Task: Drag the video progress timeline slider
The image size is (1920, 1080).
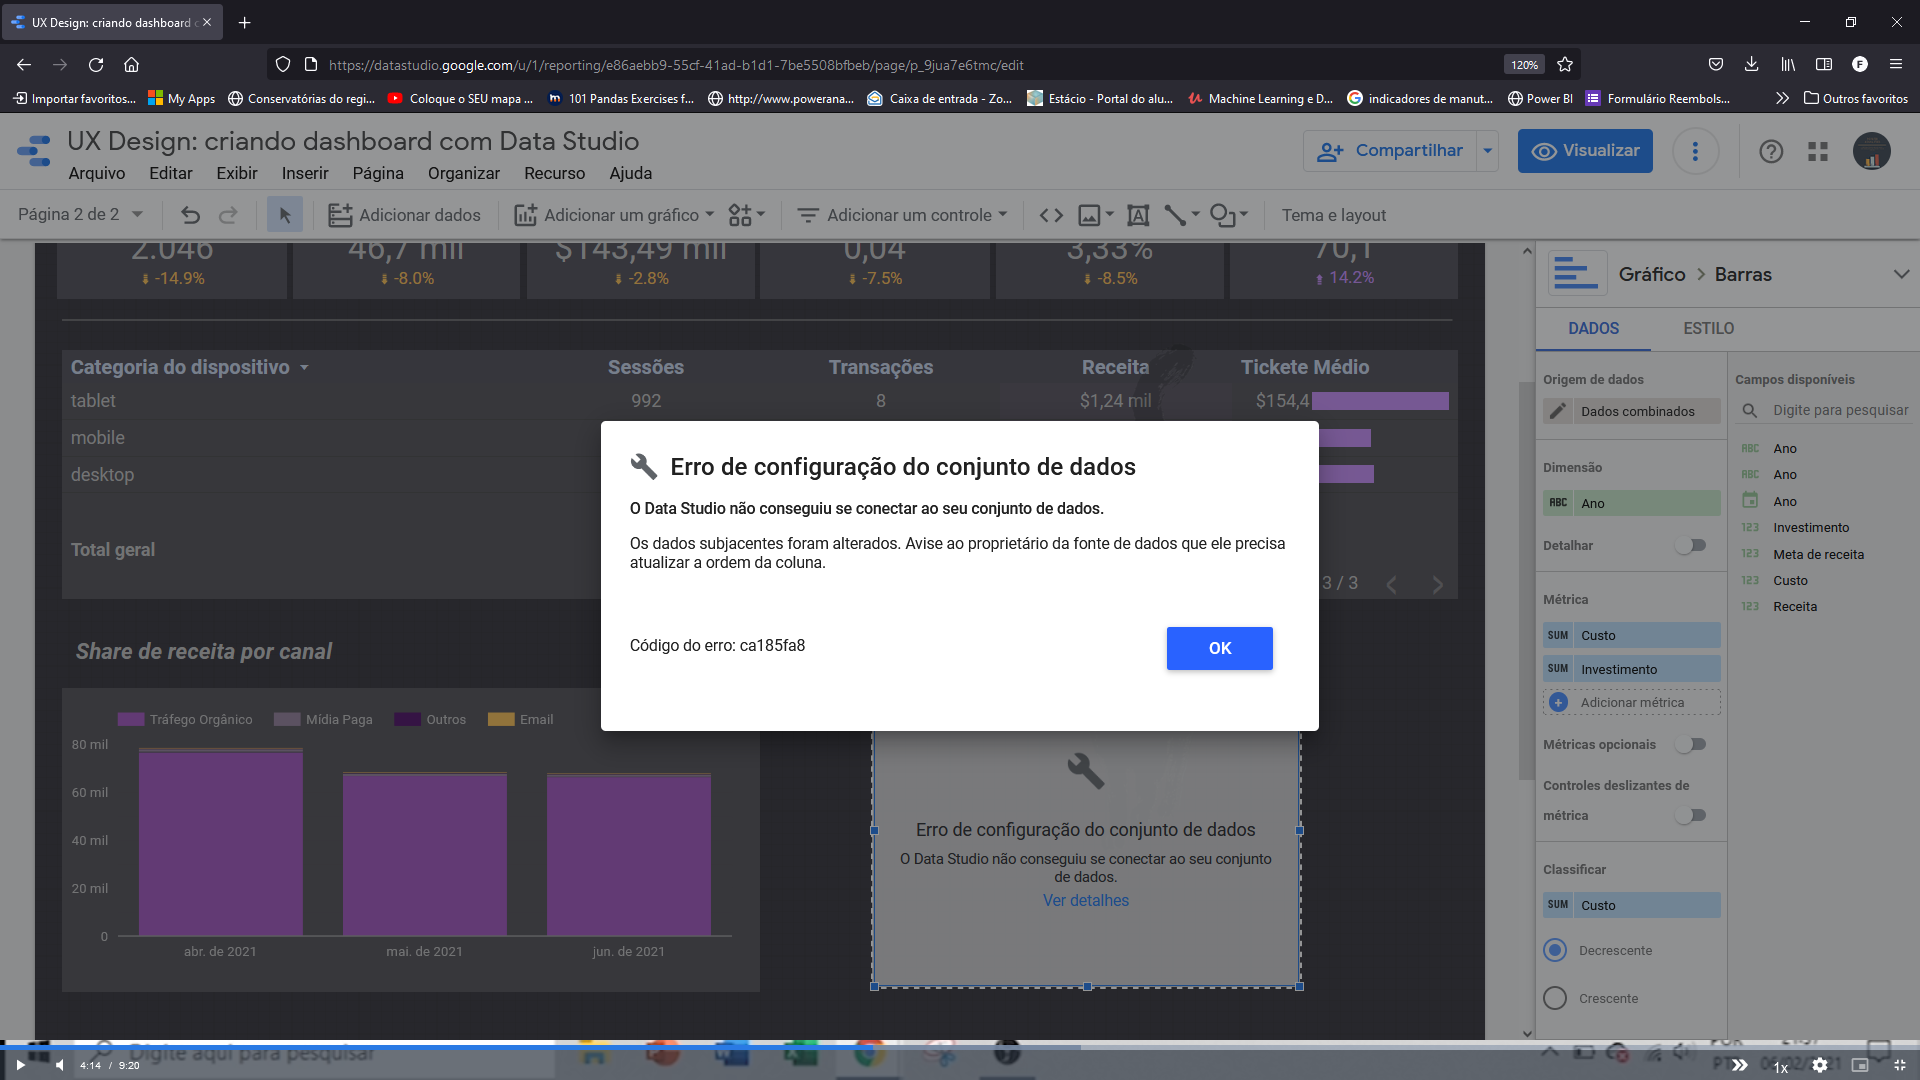Action: 870,1046
